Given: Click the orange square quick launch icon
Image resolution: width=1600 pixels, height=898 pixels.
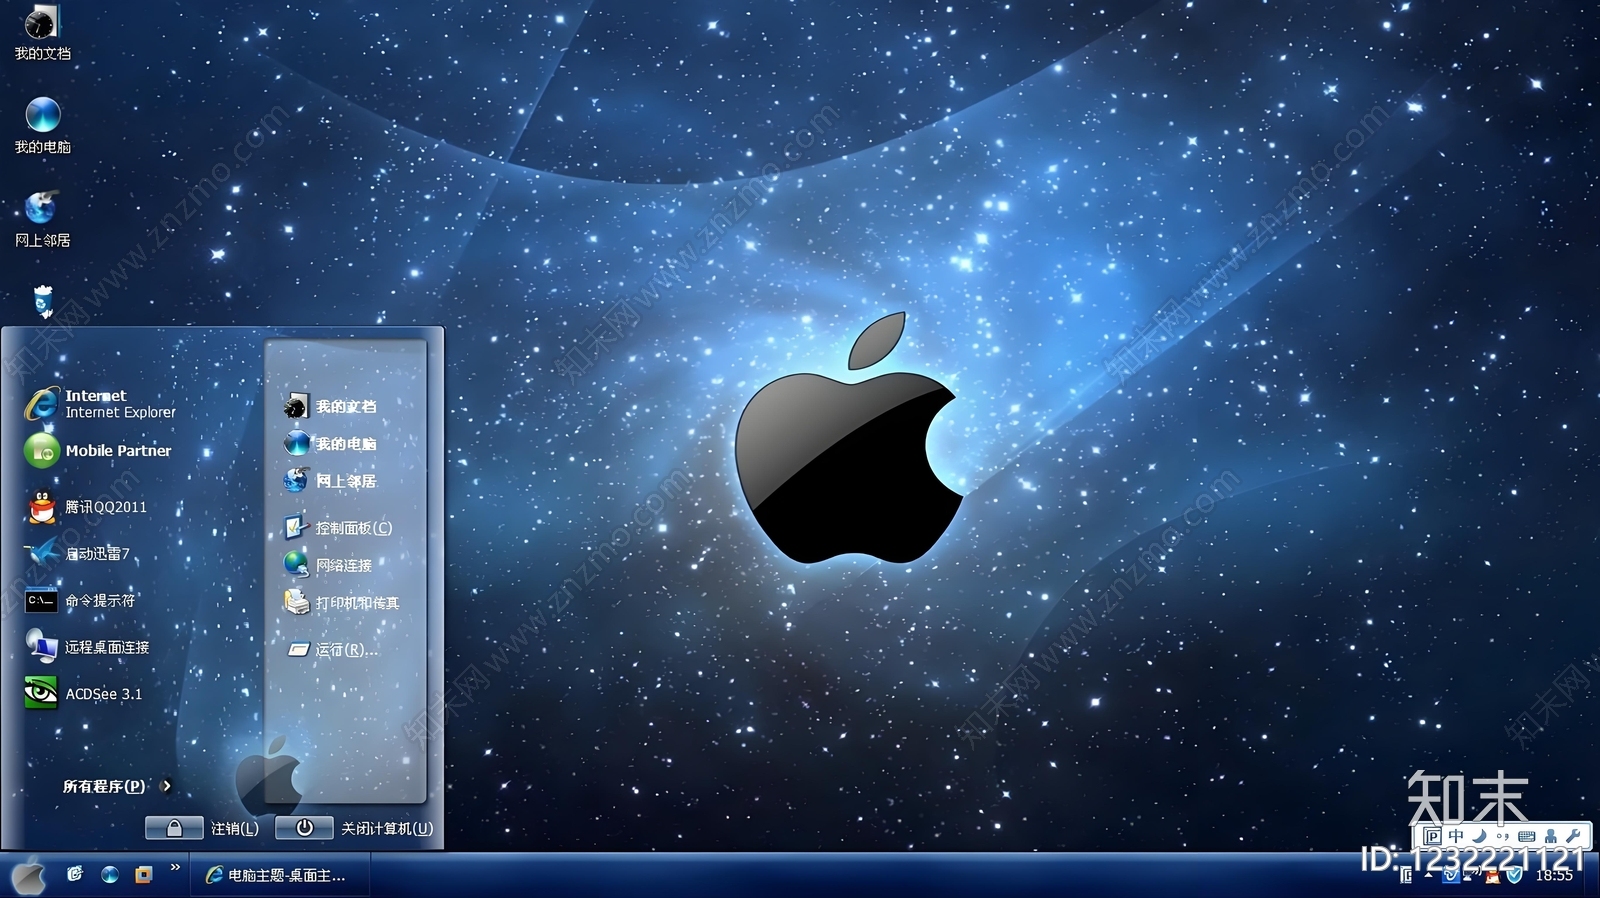Looking at the screenshot, I should tap(144, 875).
